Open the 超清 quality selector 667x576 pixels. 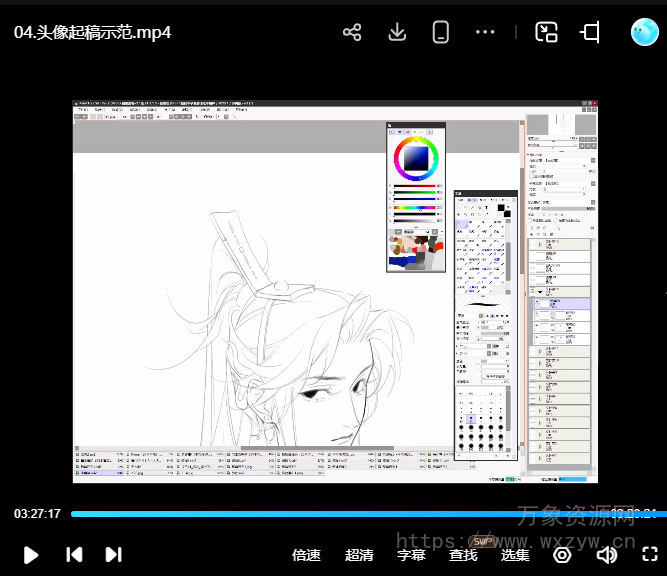pyautogui.click(x=359, y=555)
